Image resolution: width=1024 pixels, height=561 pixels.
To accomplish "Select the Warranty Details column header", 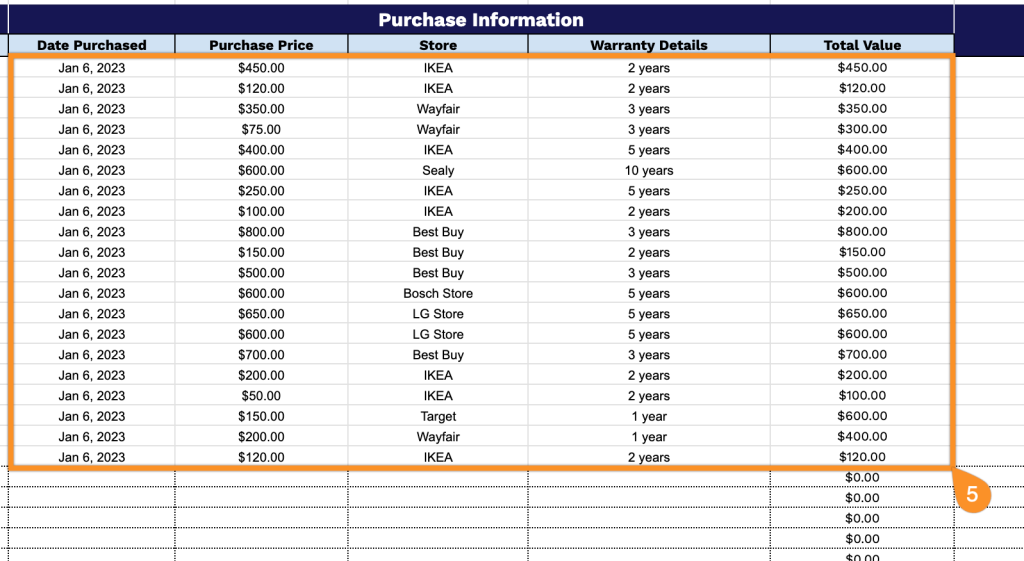I will pos(649,45).
